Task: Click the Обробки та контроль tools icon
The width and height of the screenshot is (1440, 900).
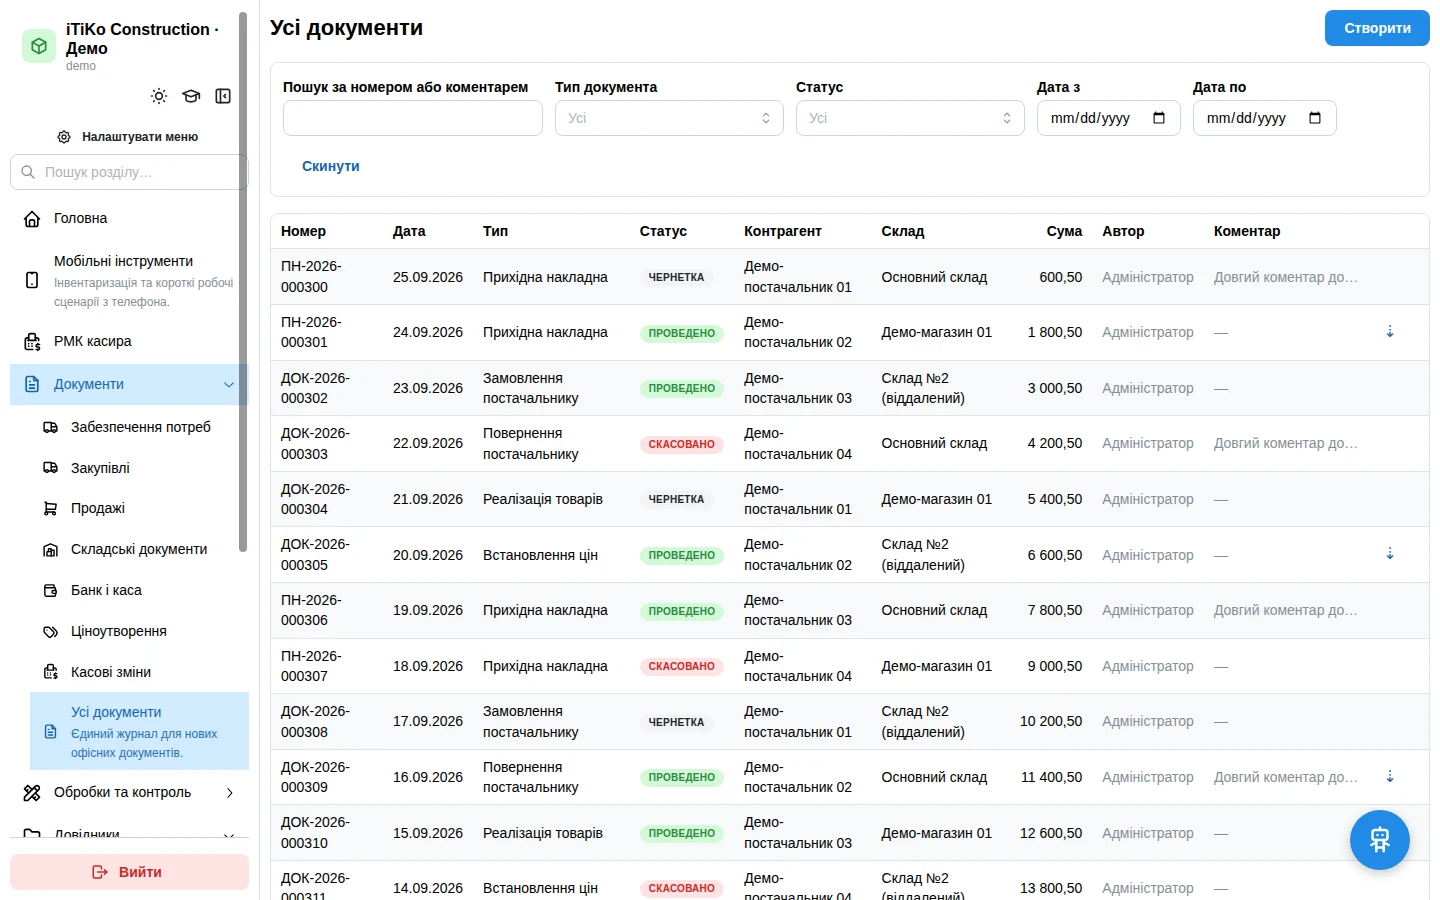Action: [32, 793]
